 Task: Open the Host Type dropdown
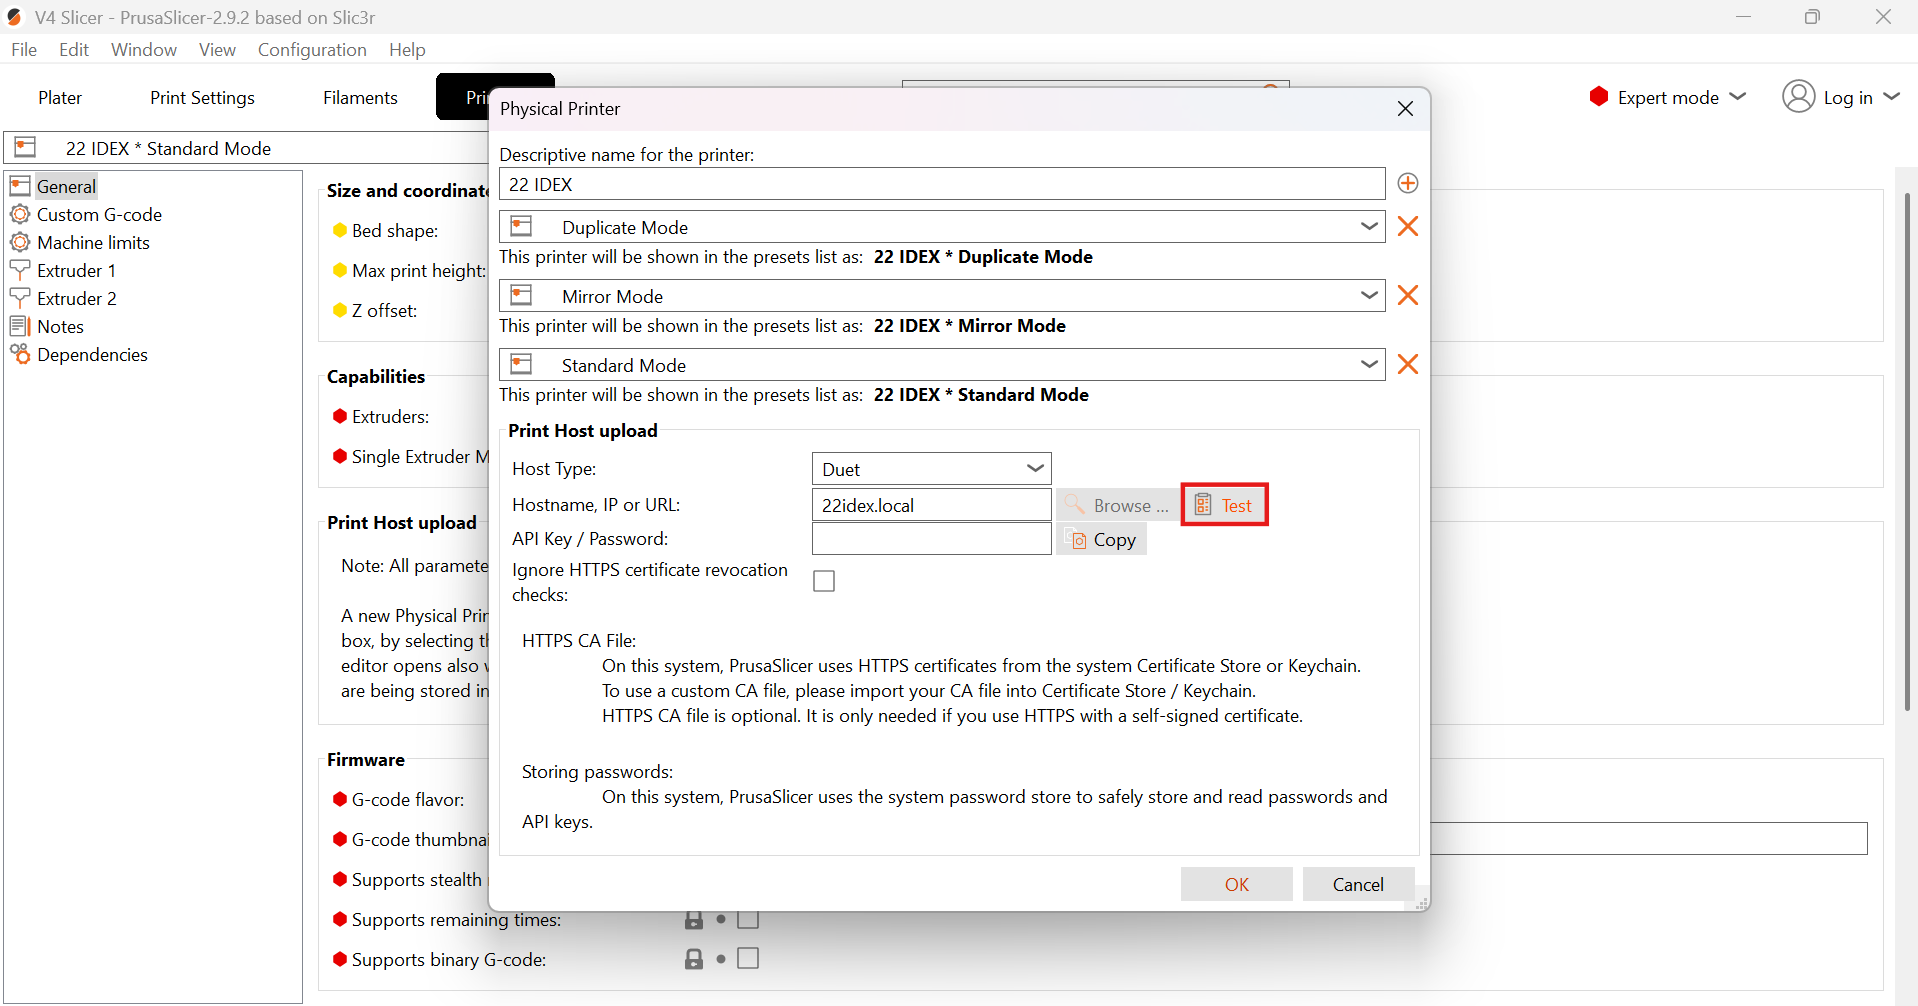(x=932, y=469)
